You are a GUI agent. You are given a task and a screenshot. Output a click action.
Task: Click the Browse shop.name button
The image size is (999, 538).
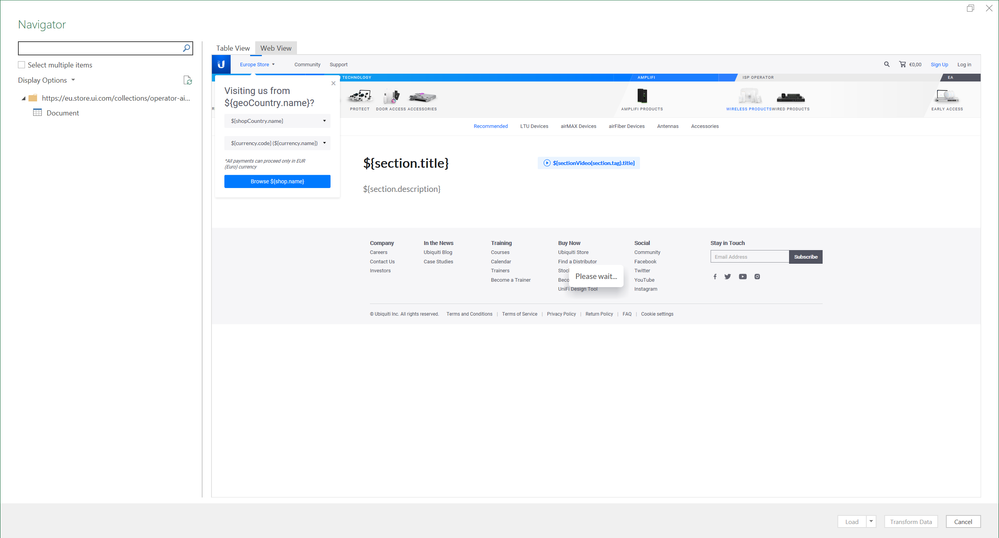click(277, 182)
